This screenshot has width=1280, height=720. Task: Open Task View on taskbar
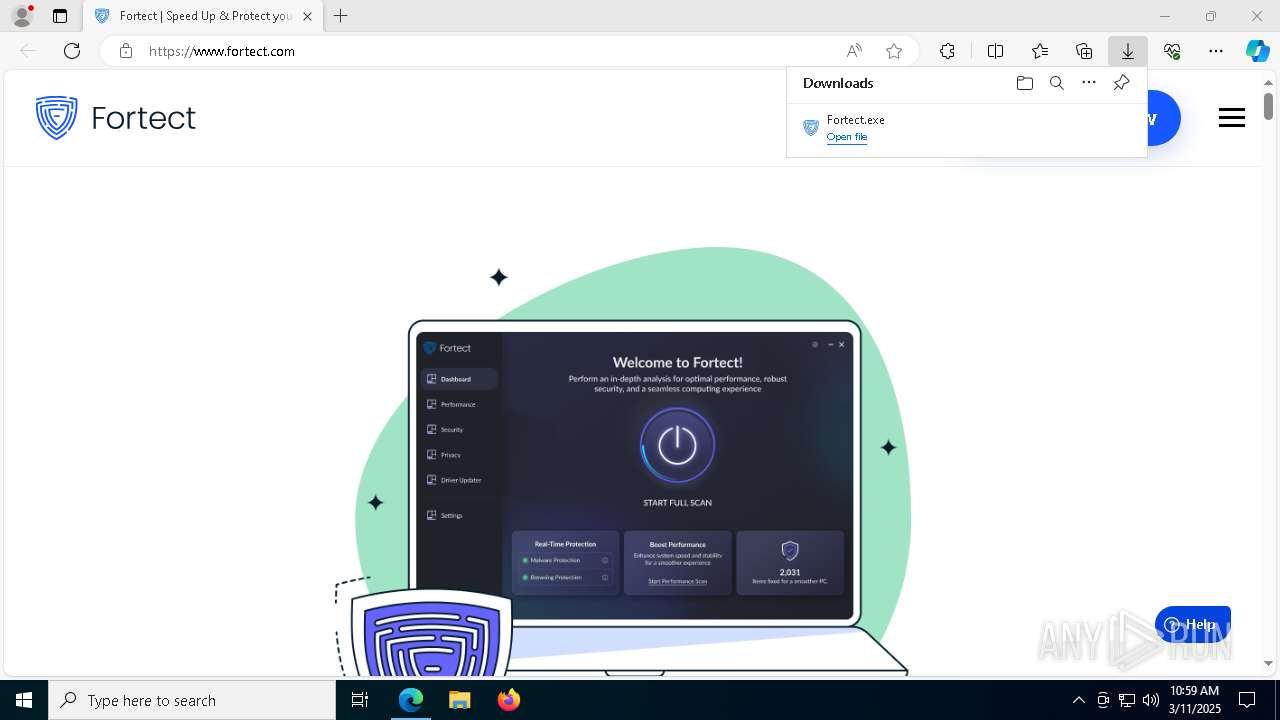click(x=360, y=700)
